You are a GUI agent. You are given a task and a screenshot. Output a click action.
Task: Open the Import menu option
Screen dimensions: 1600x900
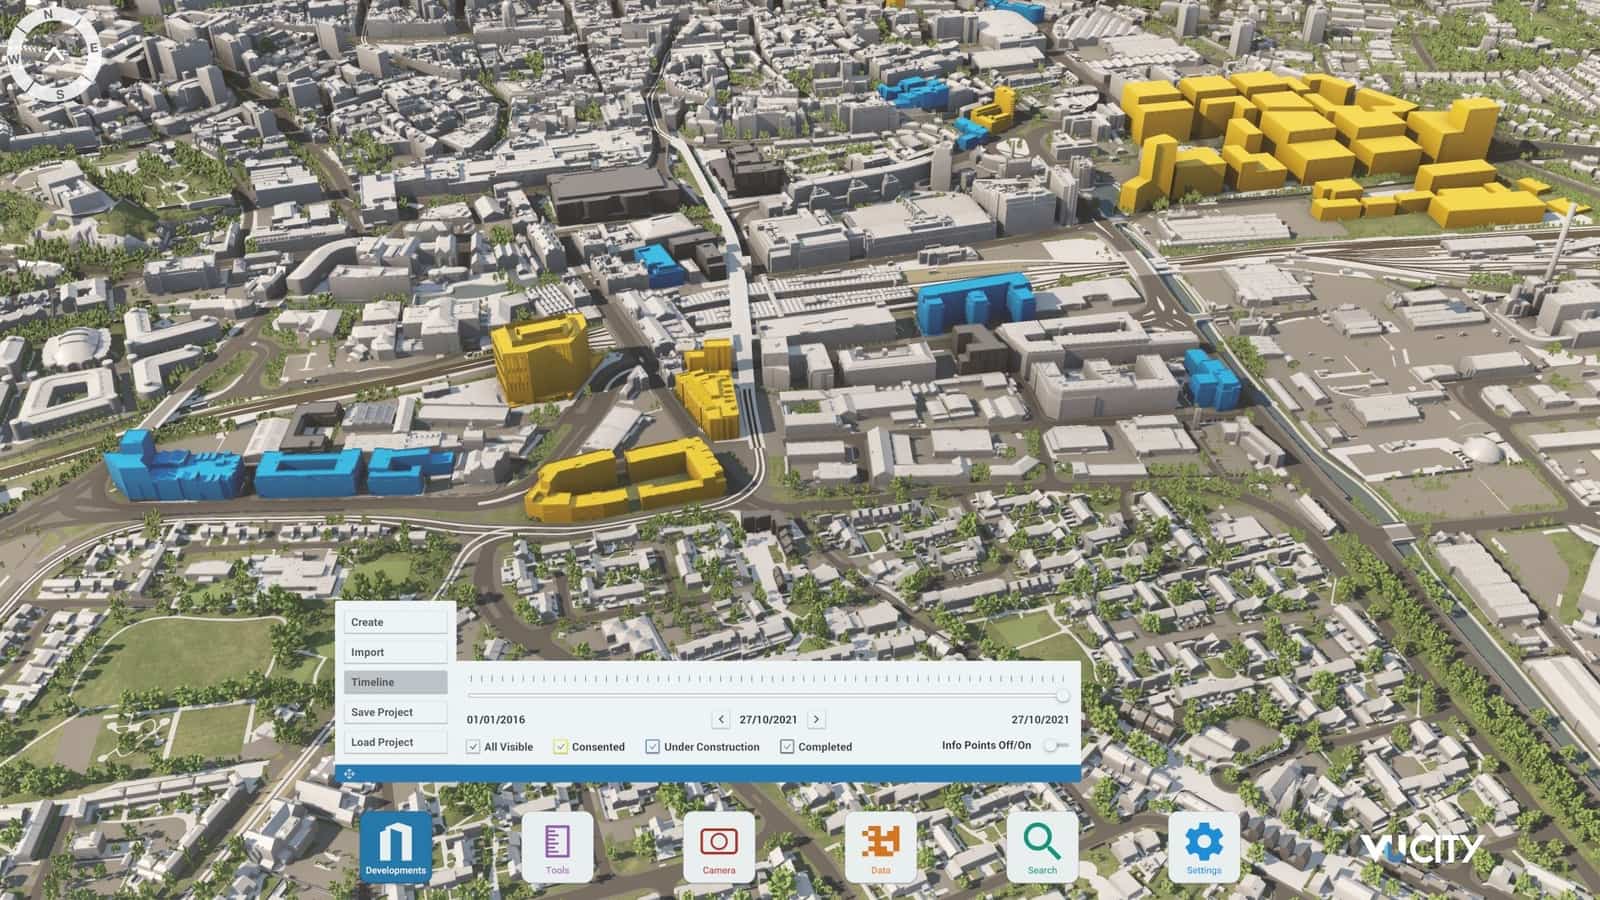click(394, 651)
